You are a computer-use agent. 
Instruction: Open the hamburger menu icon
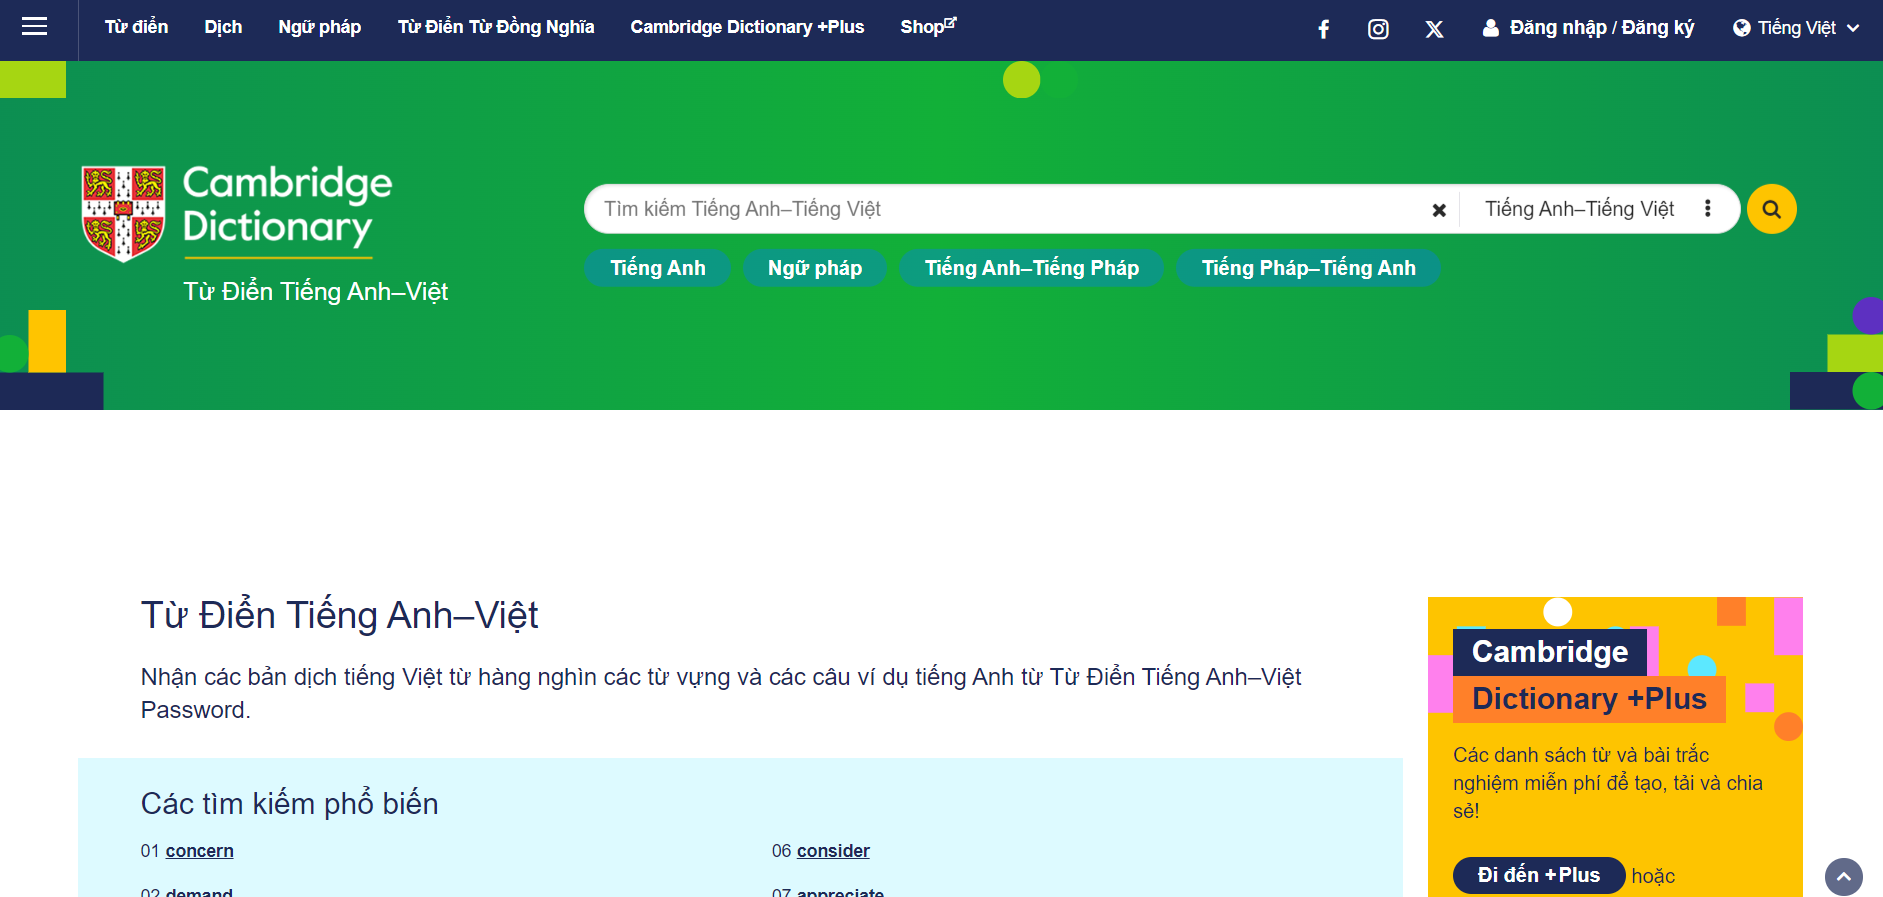pyautogui.click(x=35, y=27)
